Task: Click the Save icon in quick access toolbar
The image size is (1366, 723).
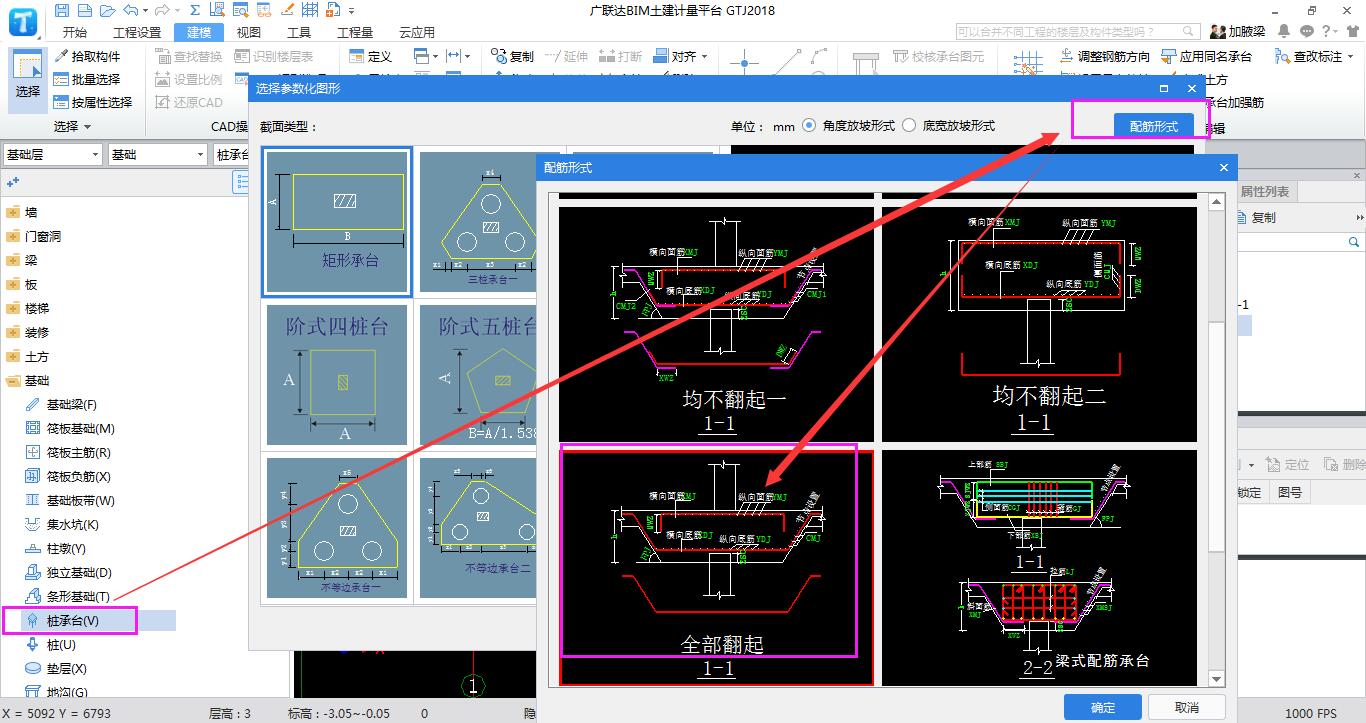Action: (x=62, y=11)
